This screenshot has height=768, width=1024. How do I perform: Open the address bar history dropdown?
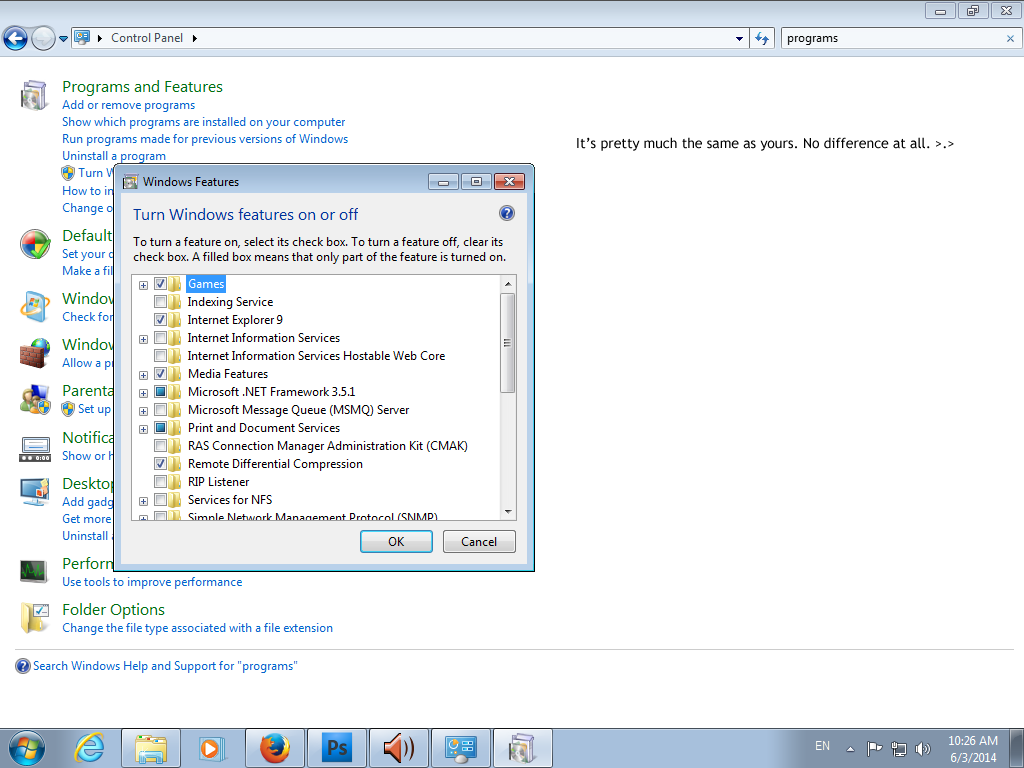click(739, 39)
